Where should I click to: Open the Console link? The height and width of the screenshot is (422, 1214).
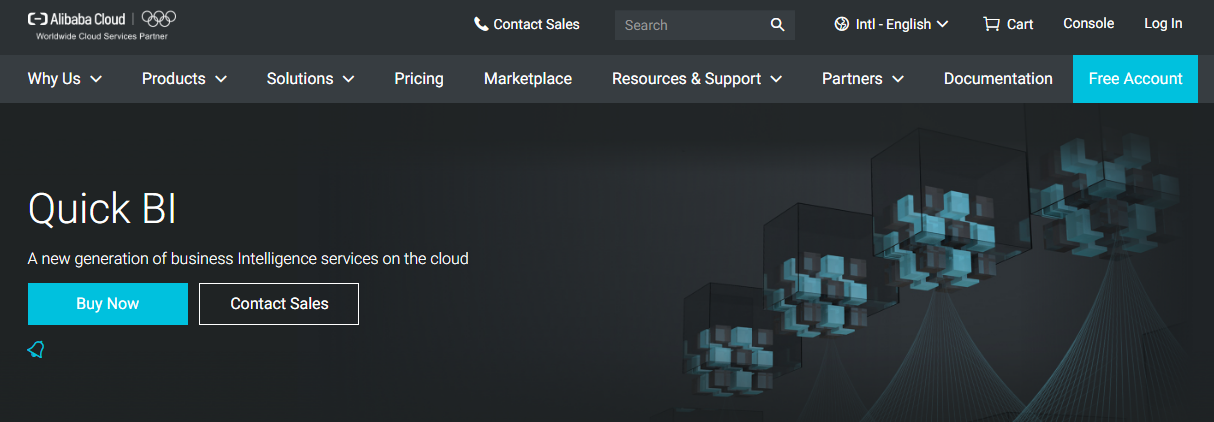click(x=1088, y=24)
